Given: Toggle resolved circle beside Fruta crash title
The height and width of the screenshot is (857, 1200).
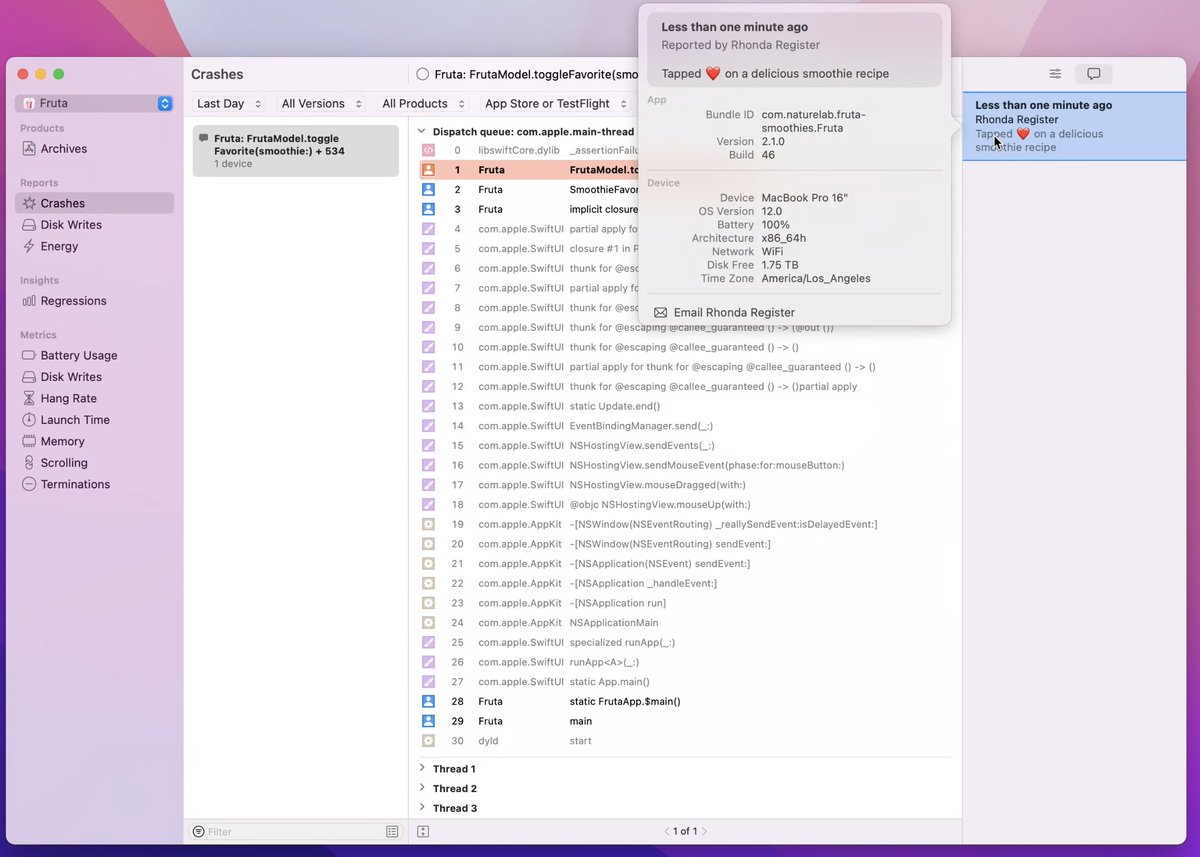Looking at the screenshot, I should click(x=422, y=74).
